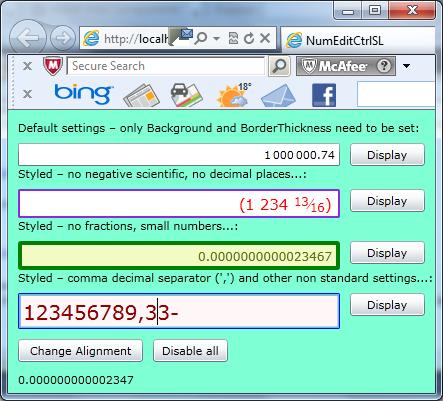Screen dimensions: 443x401
Task: Click Display next to the 1 000 000.74 field
Action: [387, 155]
